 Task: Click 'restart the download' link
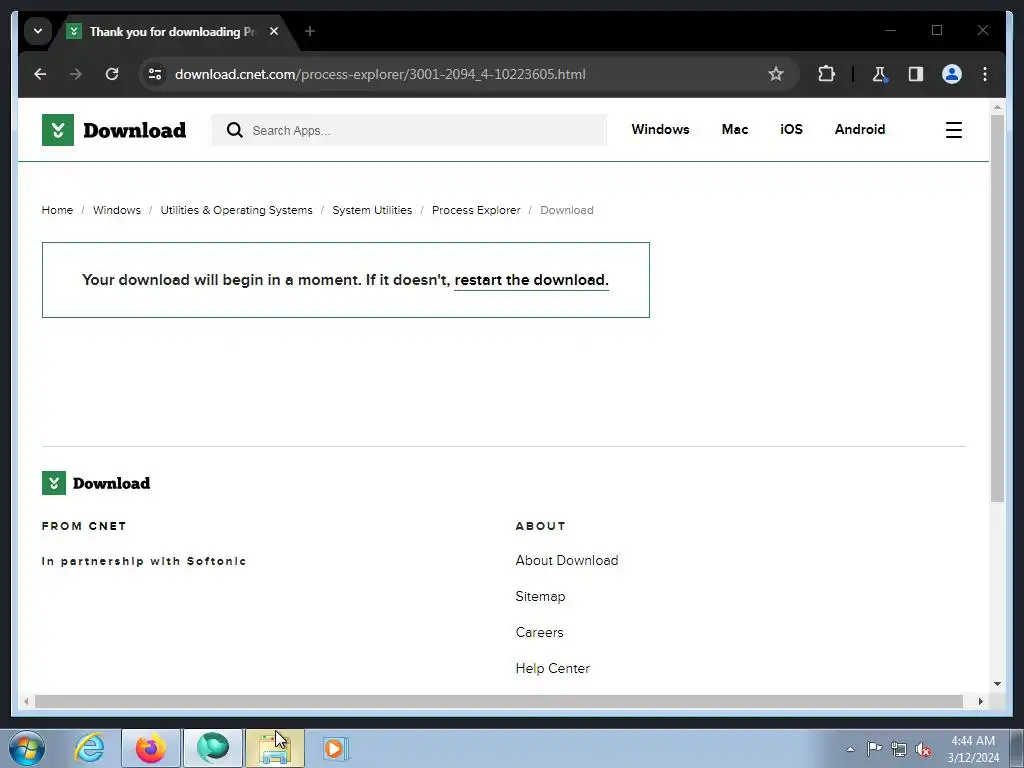pos(532,280)
